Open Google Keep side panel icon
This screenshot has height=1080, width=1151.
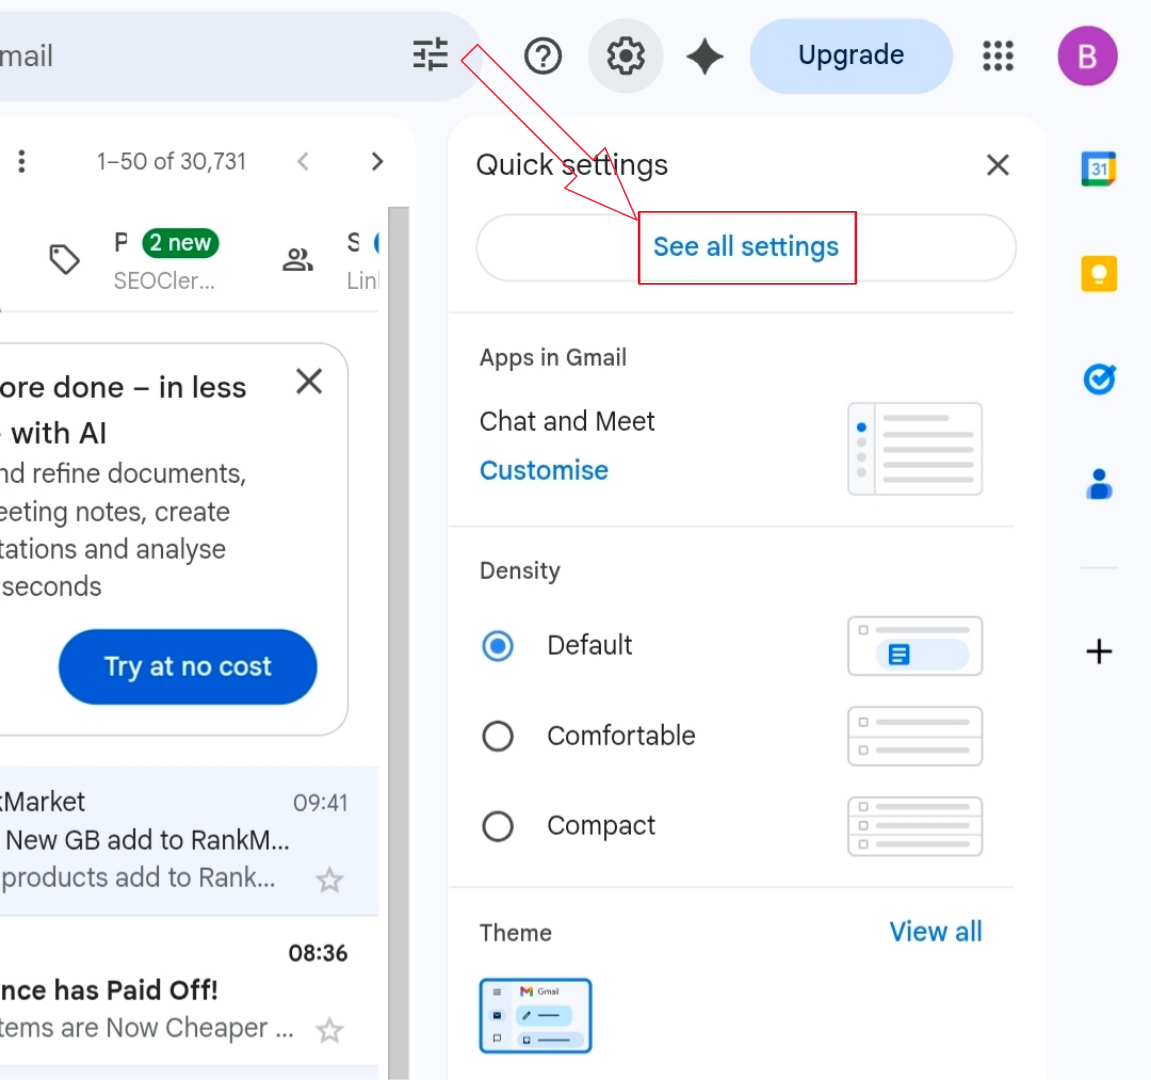pyautogui.click(x=1099, y=274)
